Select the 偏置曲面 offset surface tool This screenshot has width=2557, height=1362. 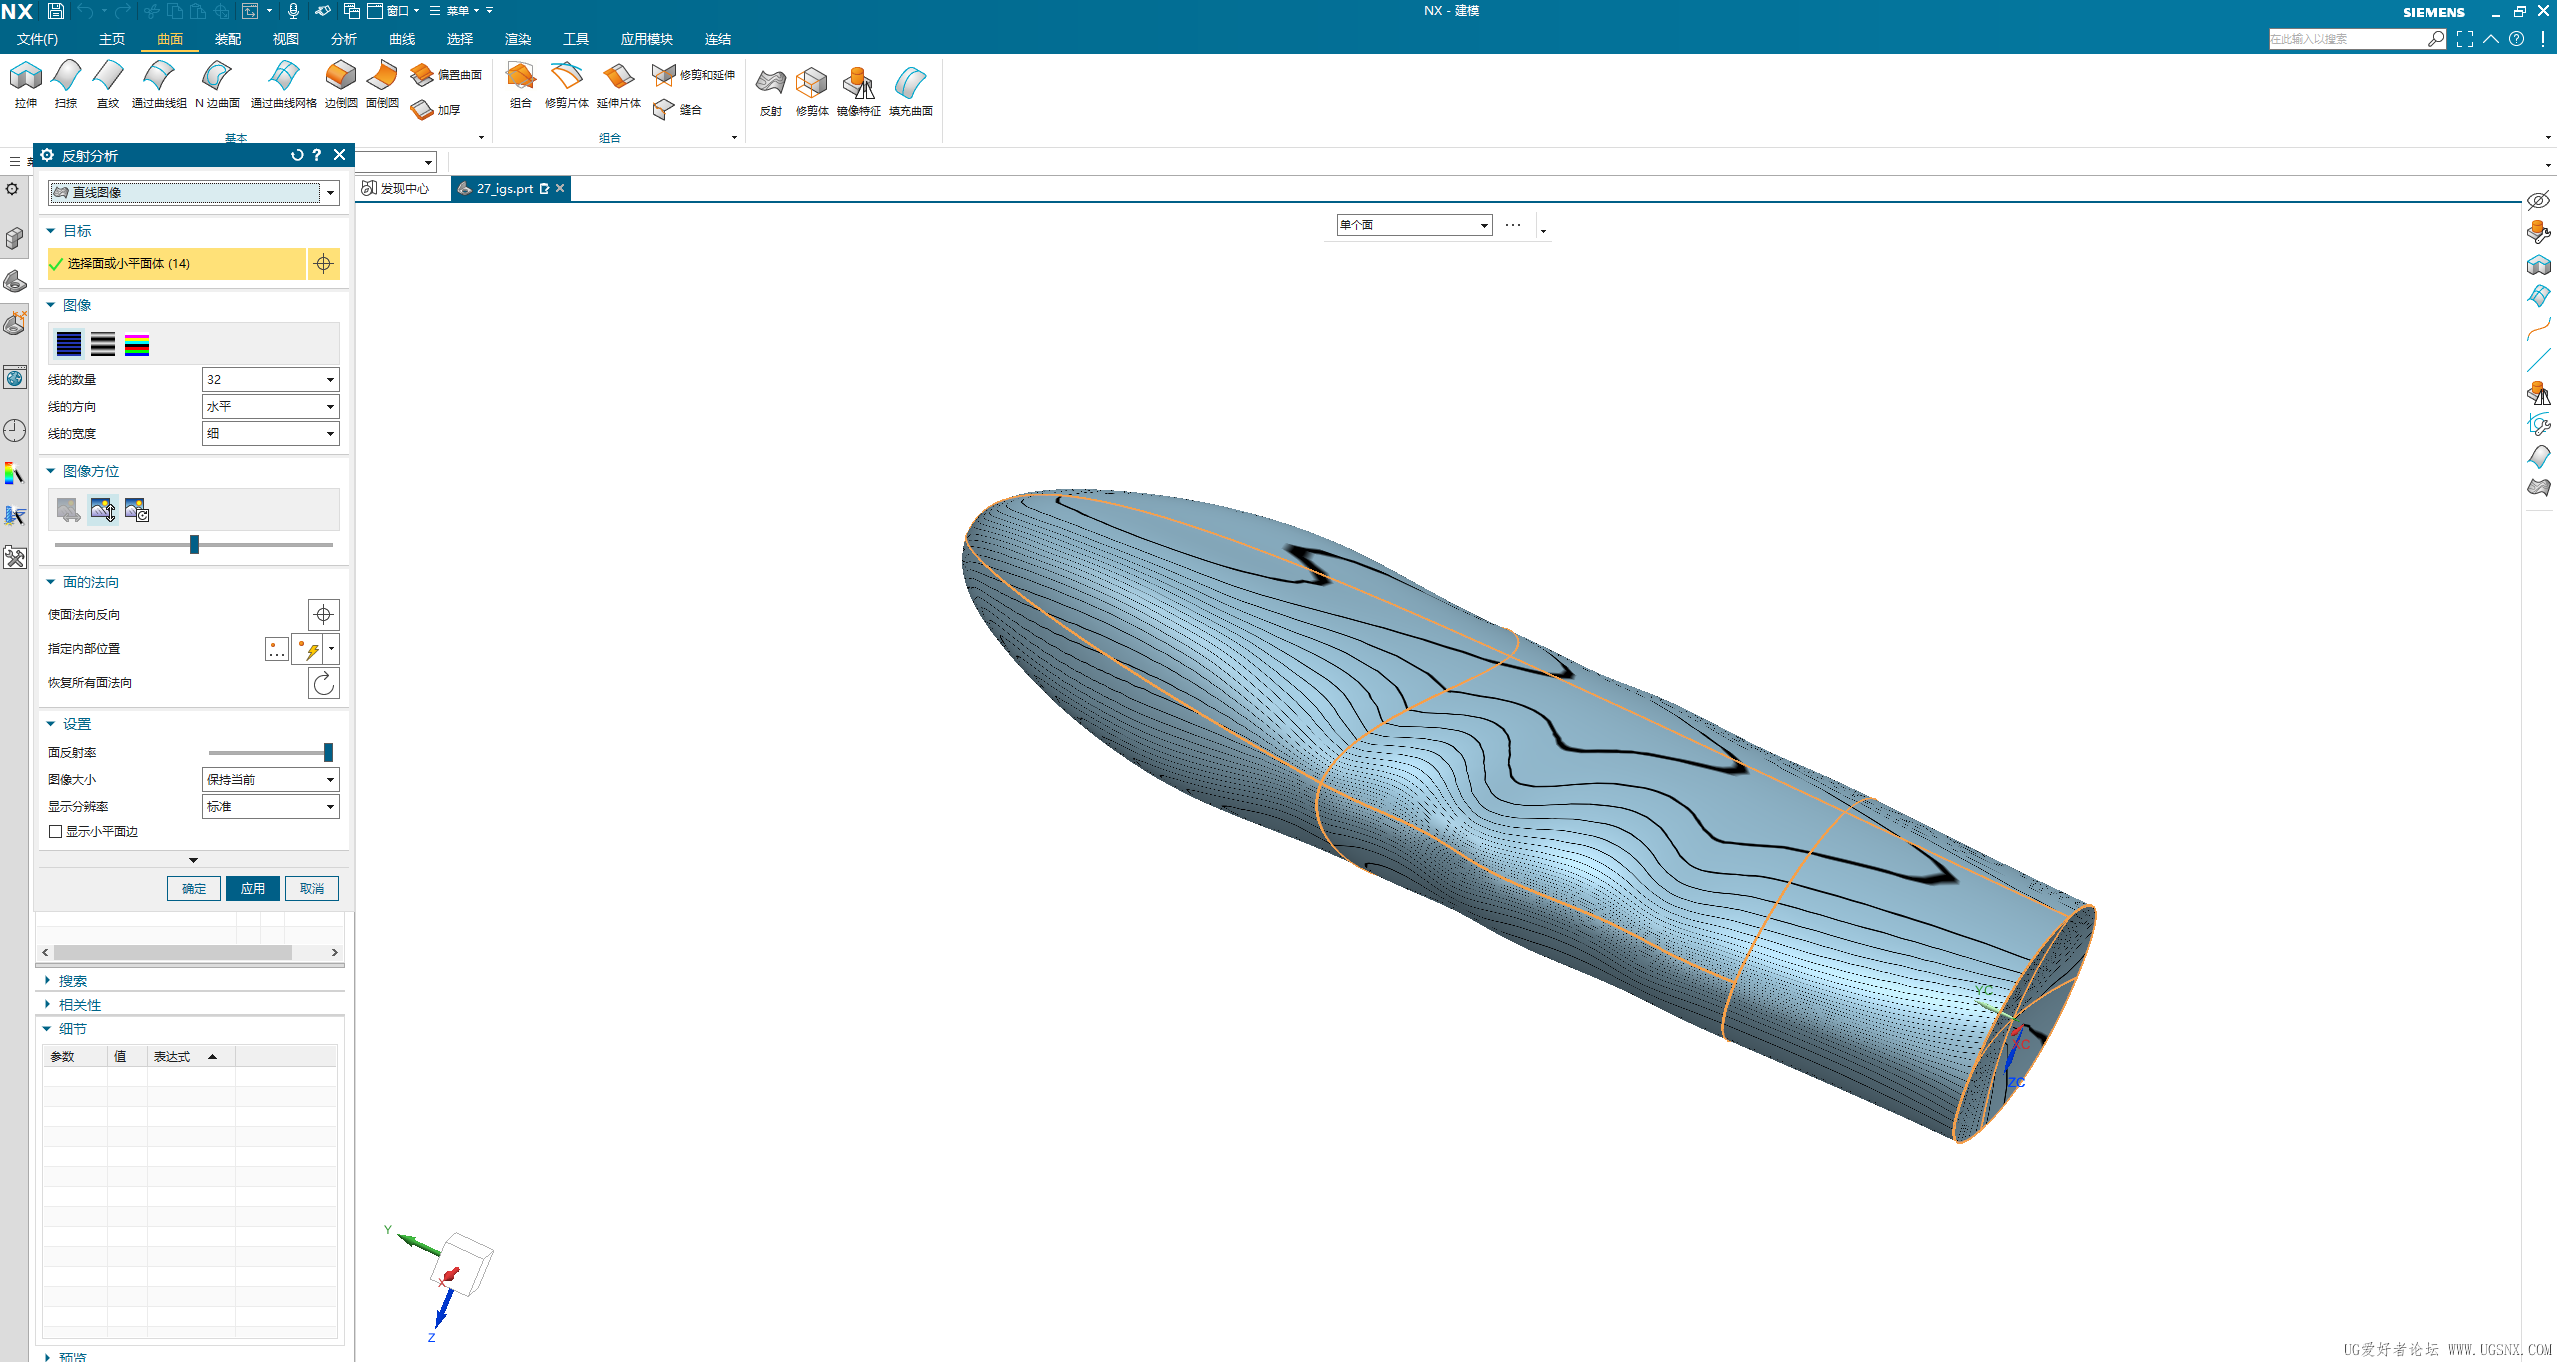[446, 75]
